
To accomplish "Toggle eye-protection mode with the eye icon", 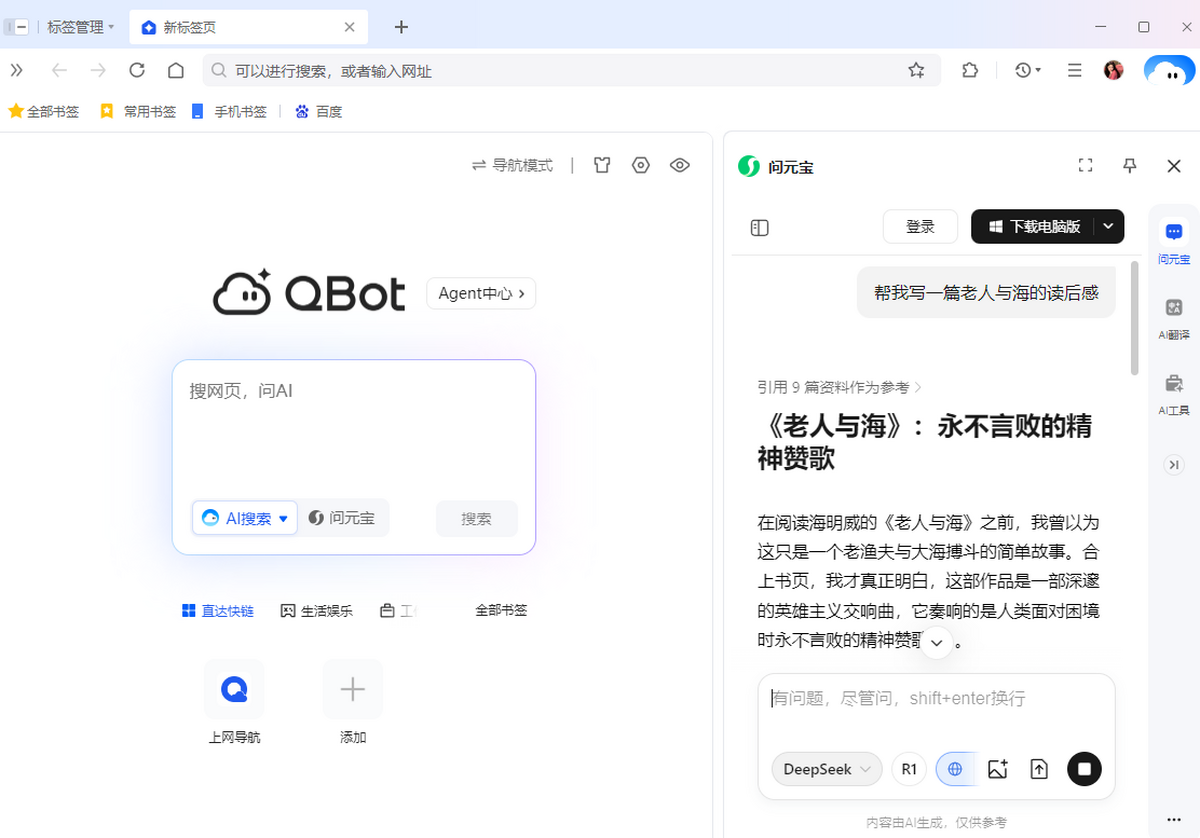I will [680, 165].
